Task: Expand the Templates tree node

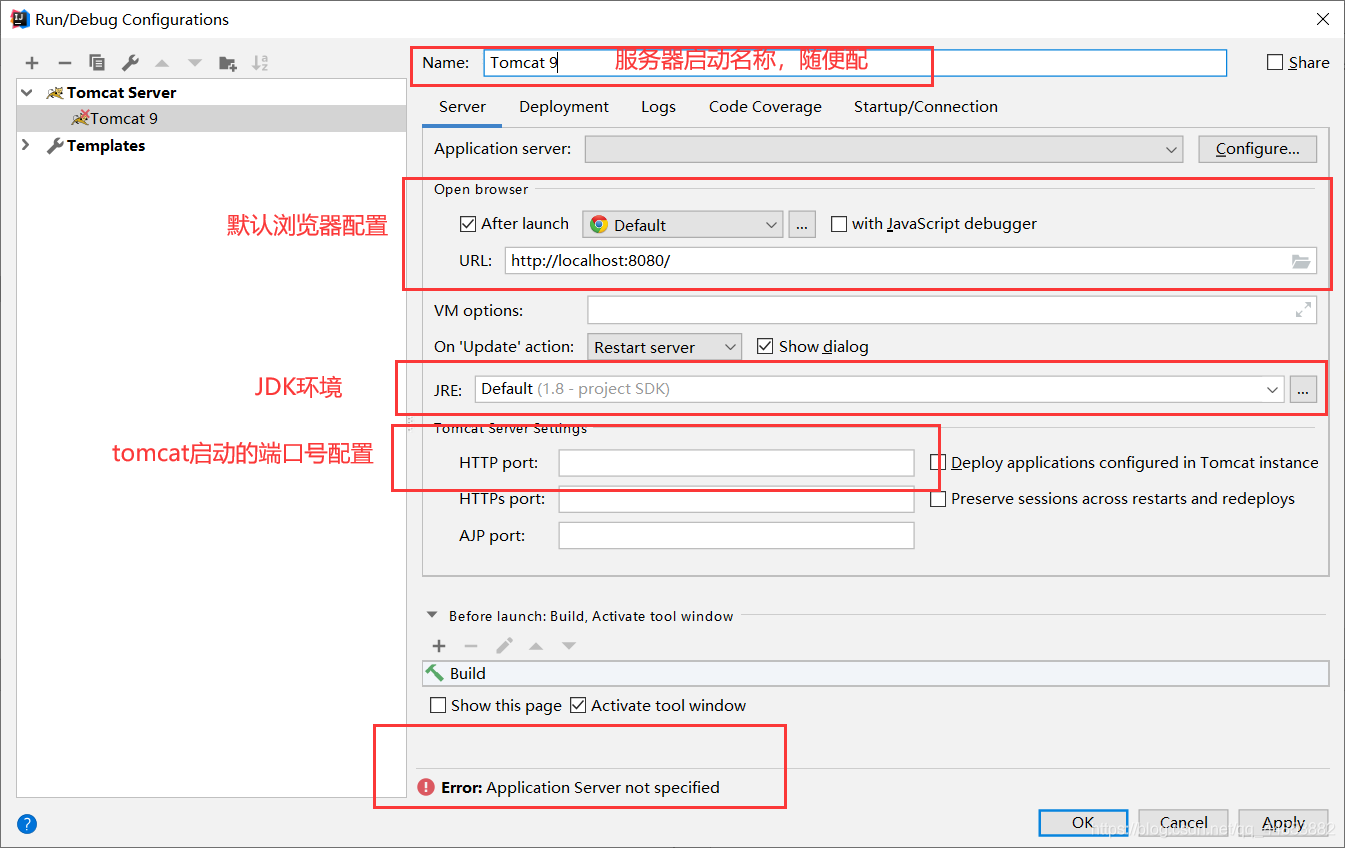Action: click(x=27, y=146)
